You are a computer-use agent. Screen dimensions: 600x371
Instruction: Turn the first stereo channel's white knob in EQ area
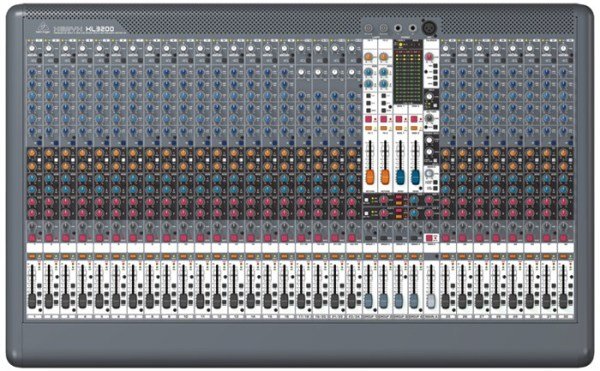click(x=302, y=72)
